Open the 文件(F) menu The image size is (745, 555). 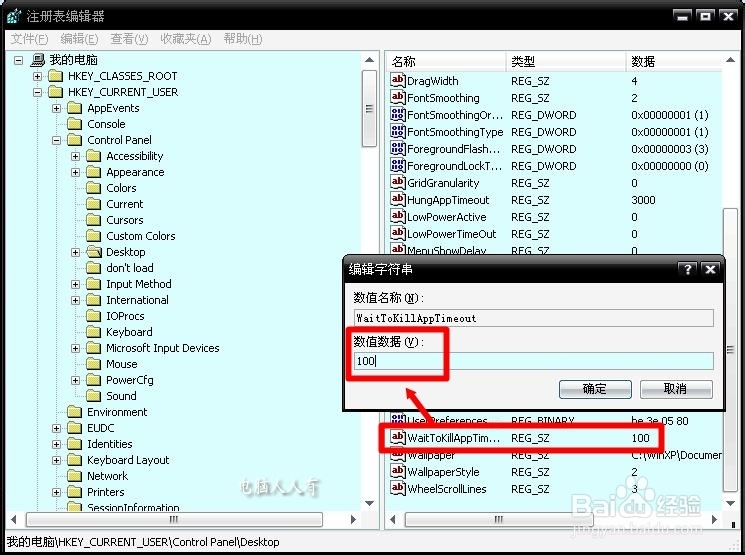(29, 39)
